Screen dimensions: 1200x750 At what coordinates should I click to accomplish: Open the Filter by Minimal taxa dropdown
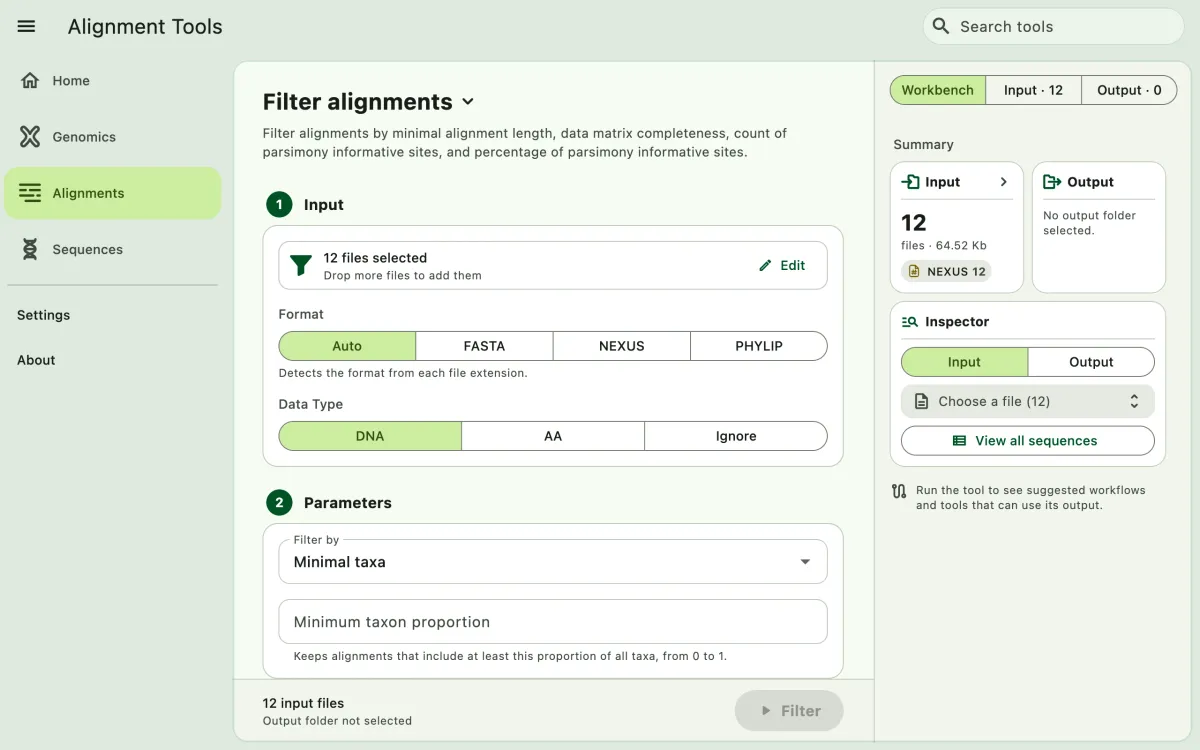(553, 562)
